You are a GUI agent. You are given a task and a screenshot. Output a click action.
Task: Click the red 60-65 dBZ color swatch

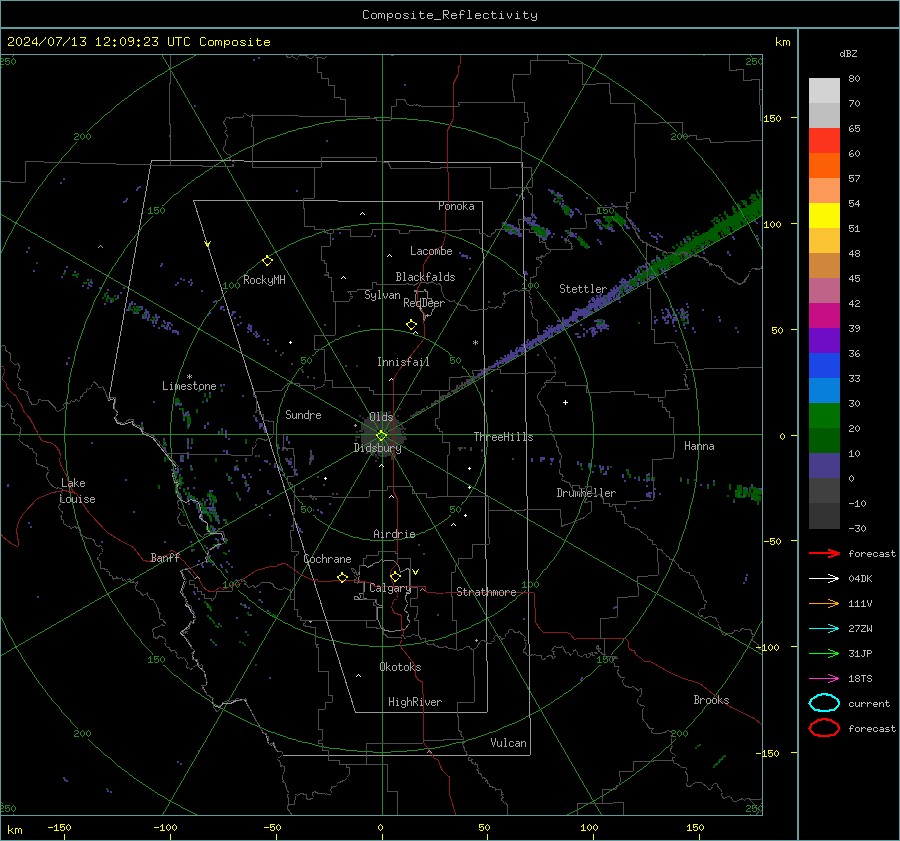point(824,140)
